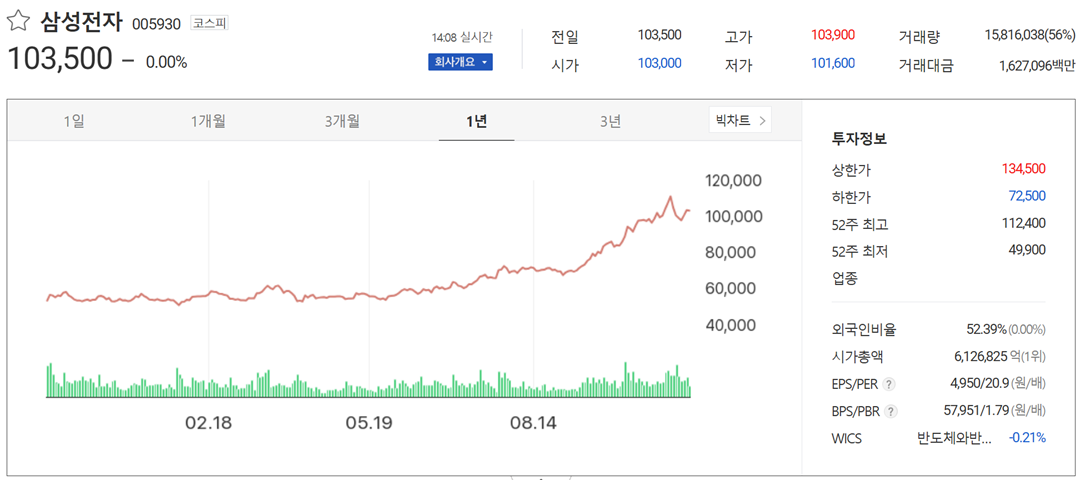
Task: Click the 하한가 value 72,500
Action: (x=1027, y=196)
